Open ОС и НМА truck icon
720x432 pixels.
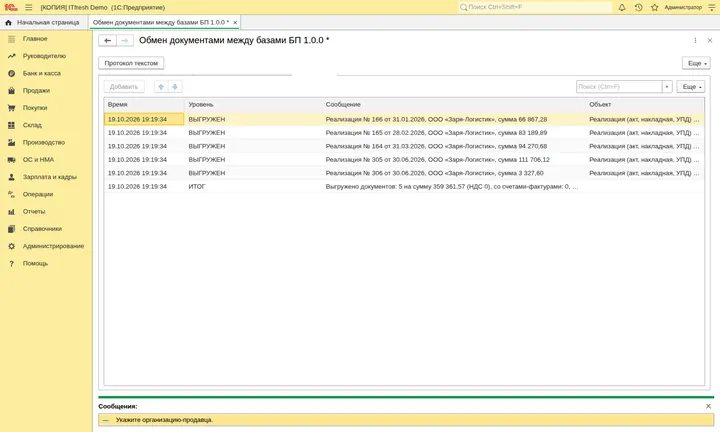pos(11,160)
